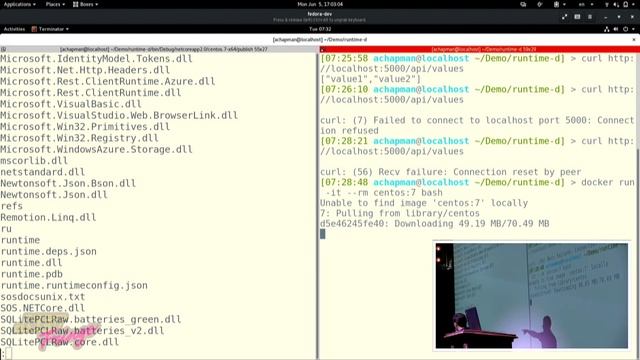Click the right terminal cursor block
This screenshot has width=640, height=360.
click(323, 234)
